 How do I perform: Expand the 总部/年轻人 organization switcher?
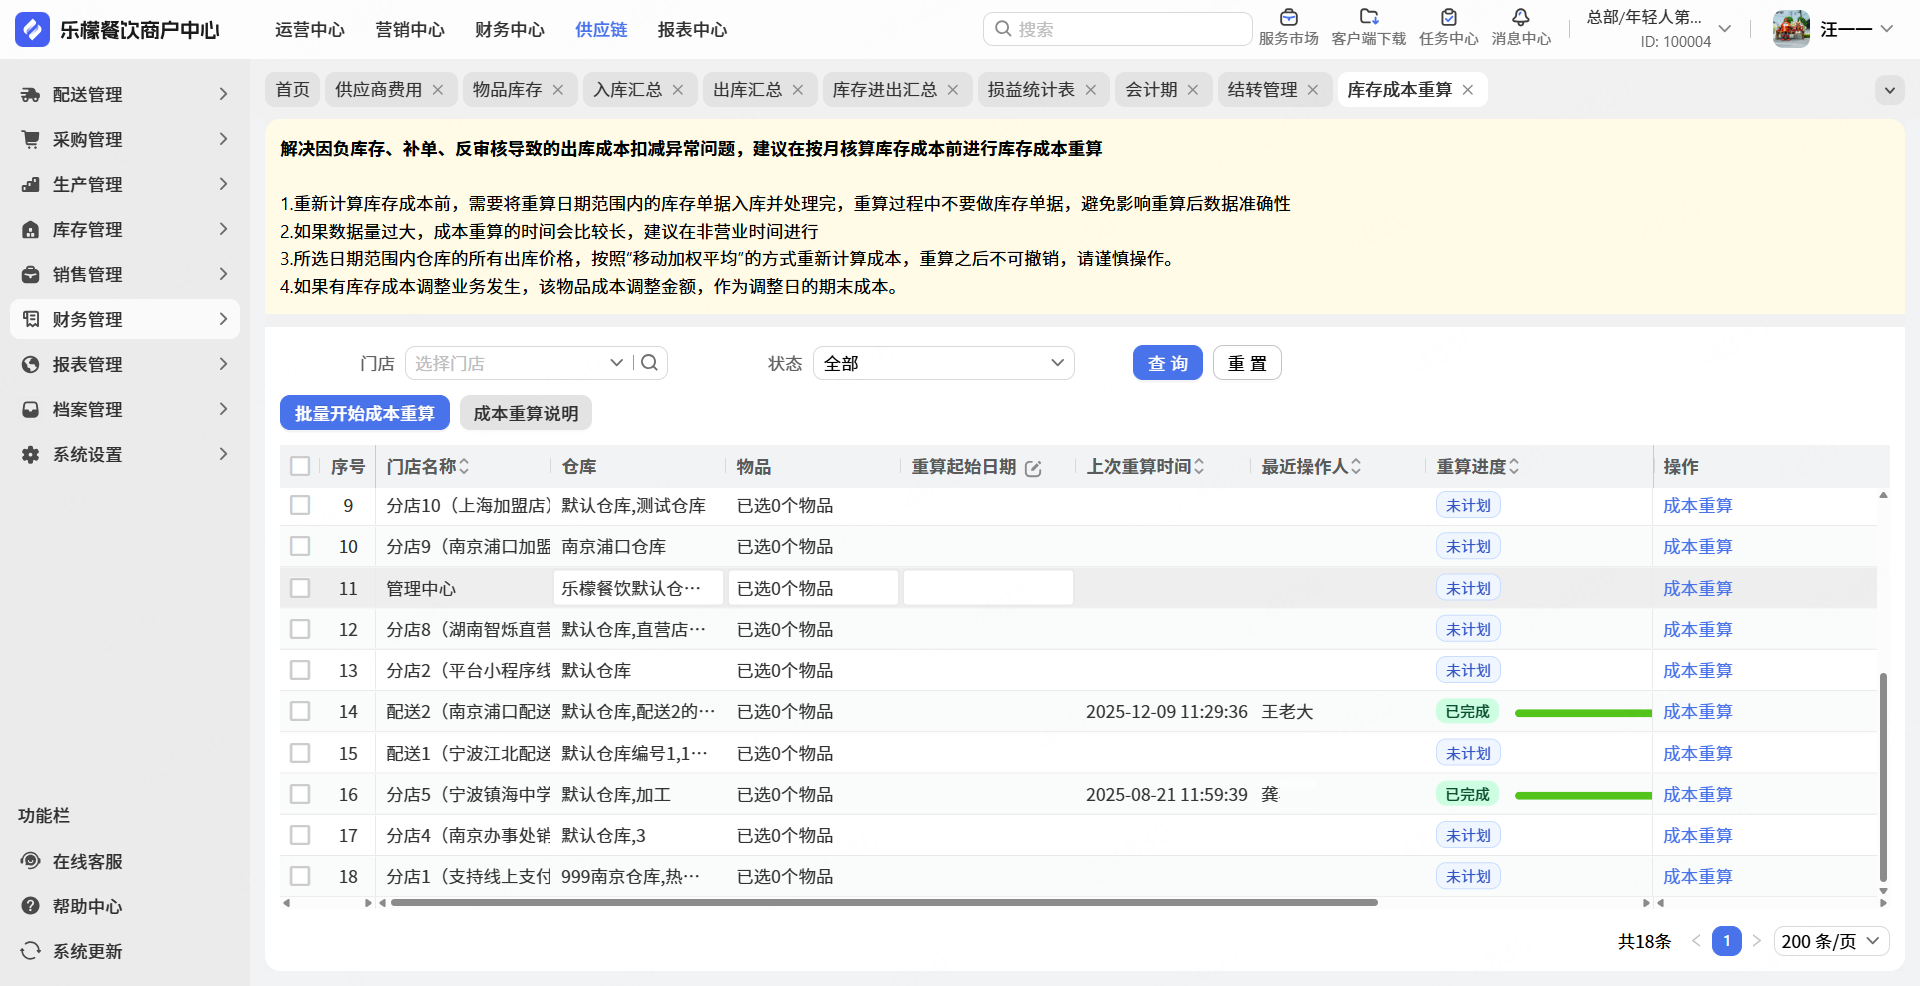click(x=1725, y=29)
